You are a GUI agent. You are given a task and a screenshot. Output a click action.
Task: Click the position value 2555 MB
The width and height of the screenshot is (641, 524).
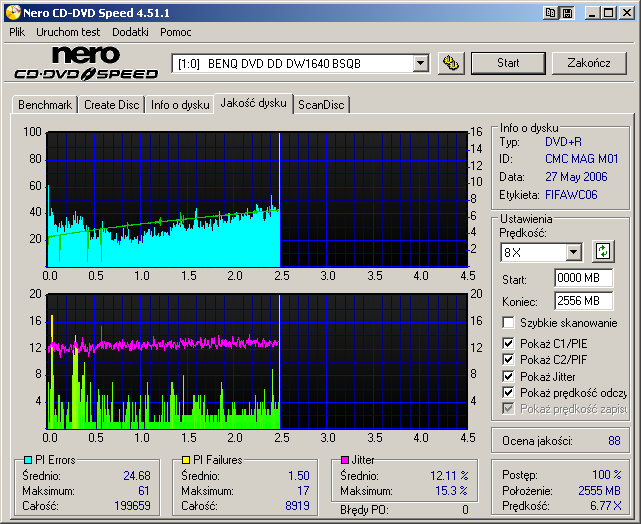point(599,490)
